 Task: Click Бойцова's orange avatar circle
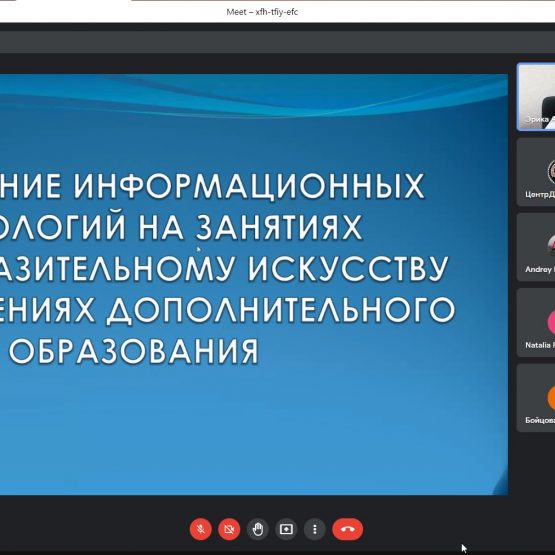pos(551,397)
